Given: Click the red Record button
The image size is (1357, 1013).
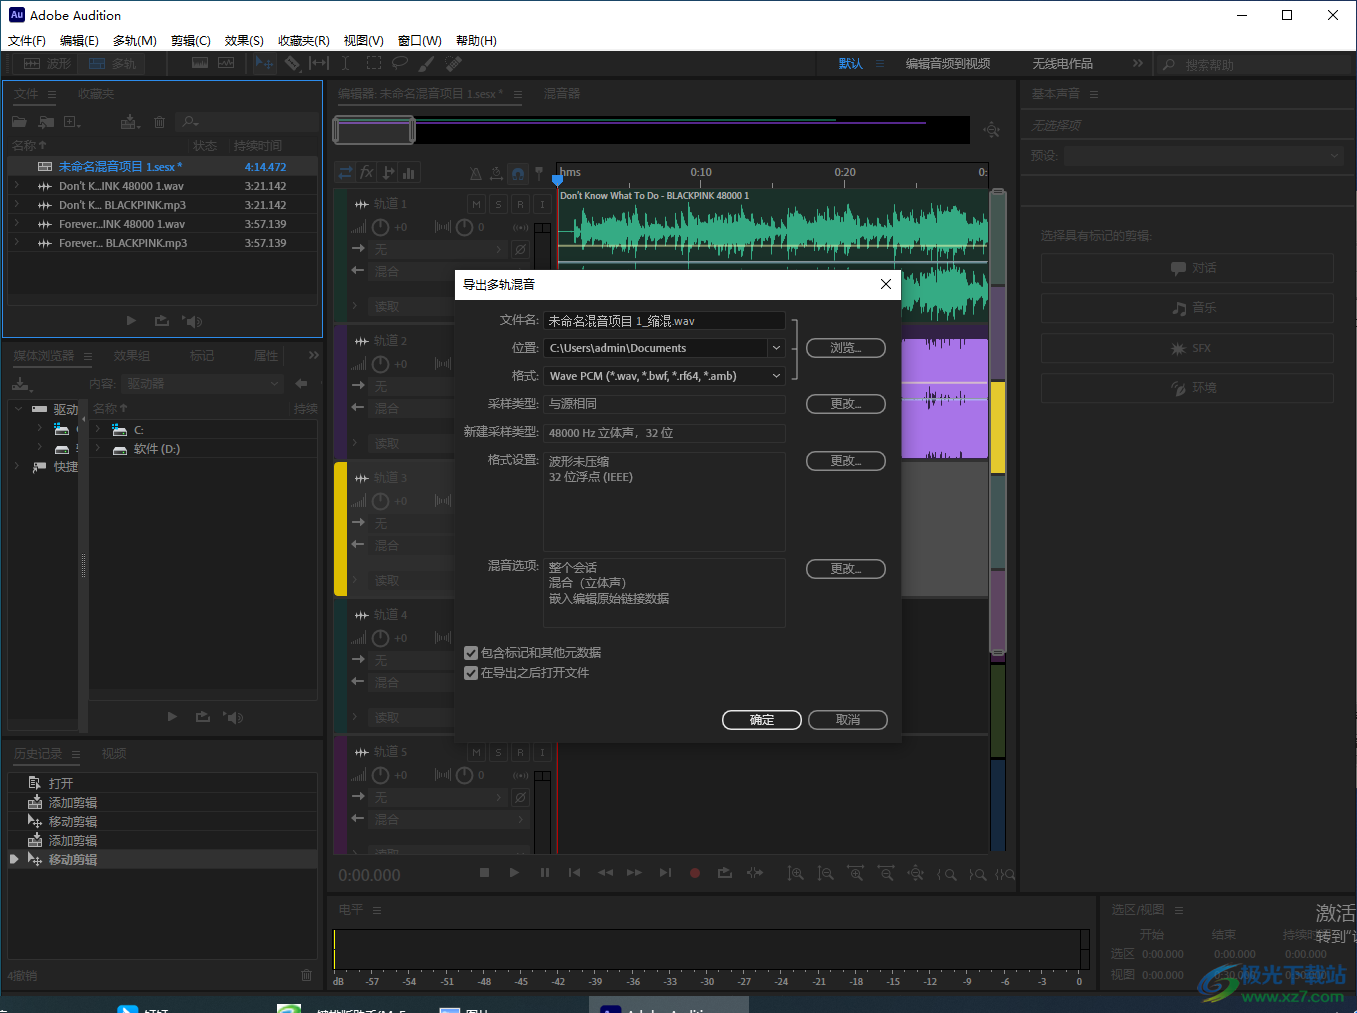Looking at the screenshot, I should point(695,873).
